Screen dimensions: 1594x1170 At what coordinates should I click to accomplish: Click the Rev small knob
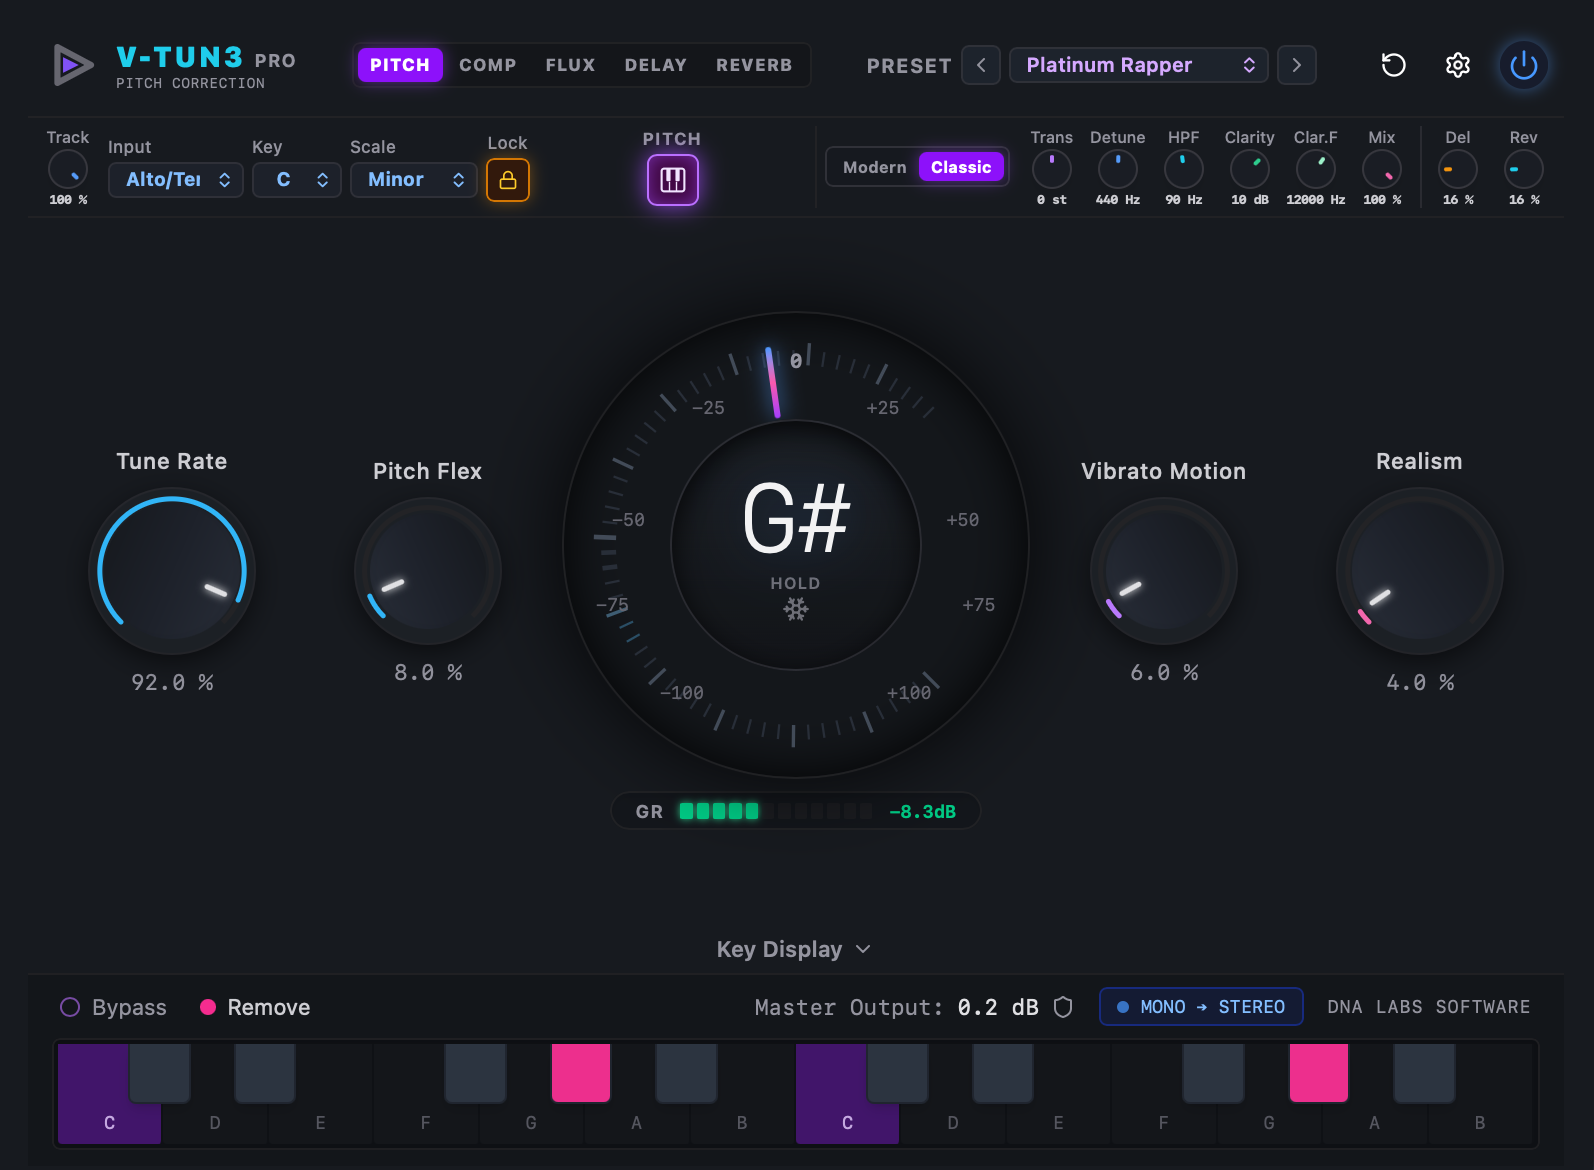coord(1524,169)
